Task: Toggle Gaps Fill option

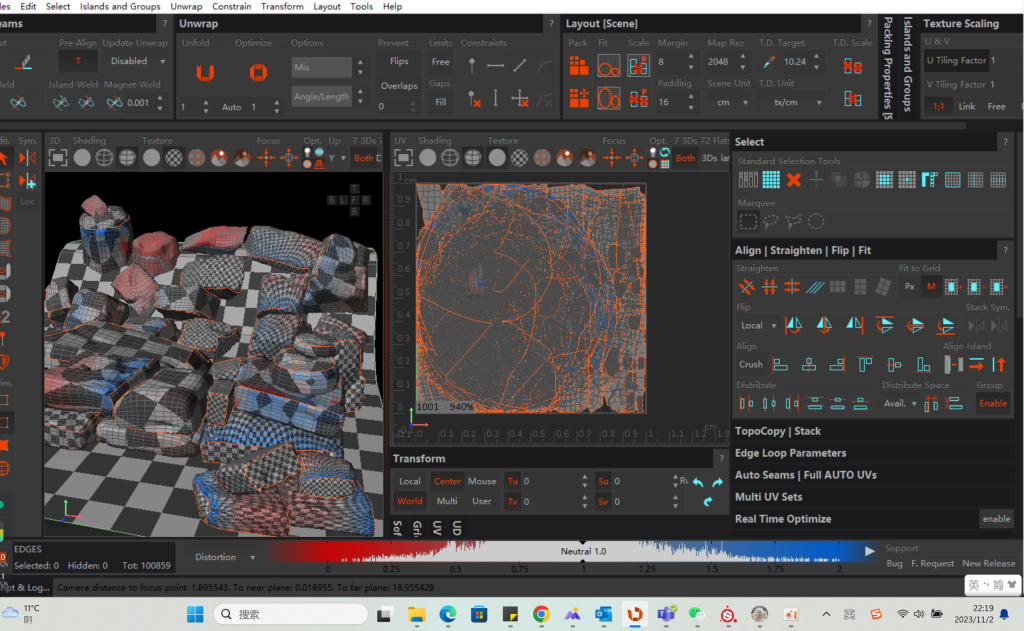Action: 441,102
